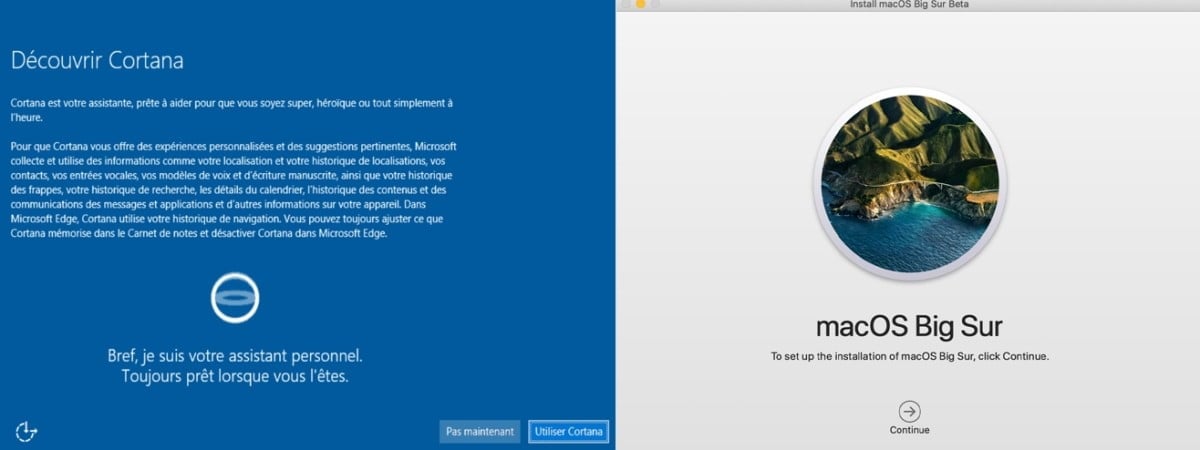Click the Continue label under the arrow
Screen dimensions: 1200x450
pyautogui.click(x=909, y=430)
